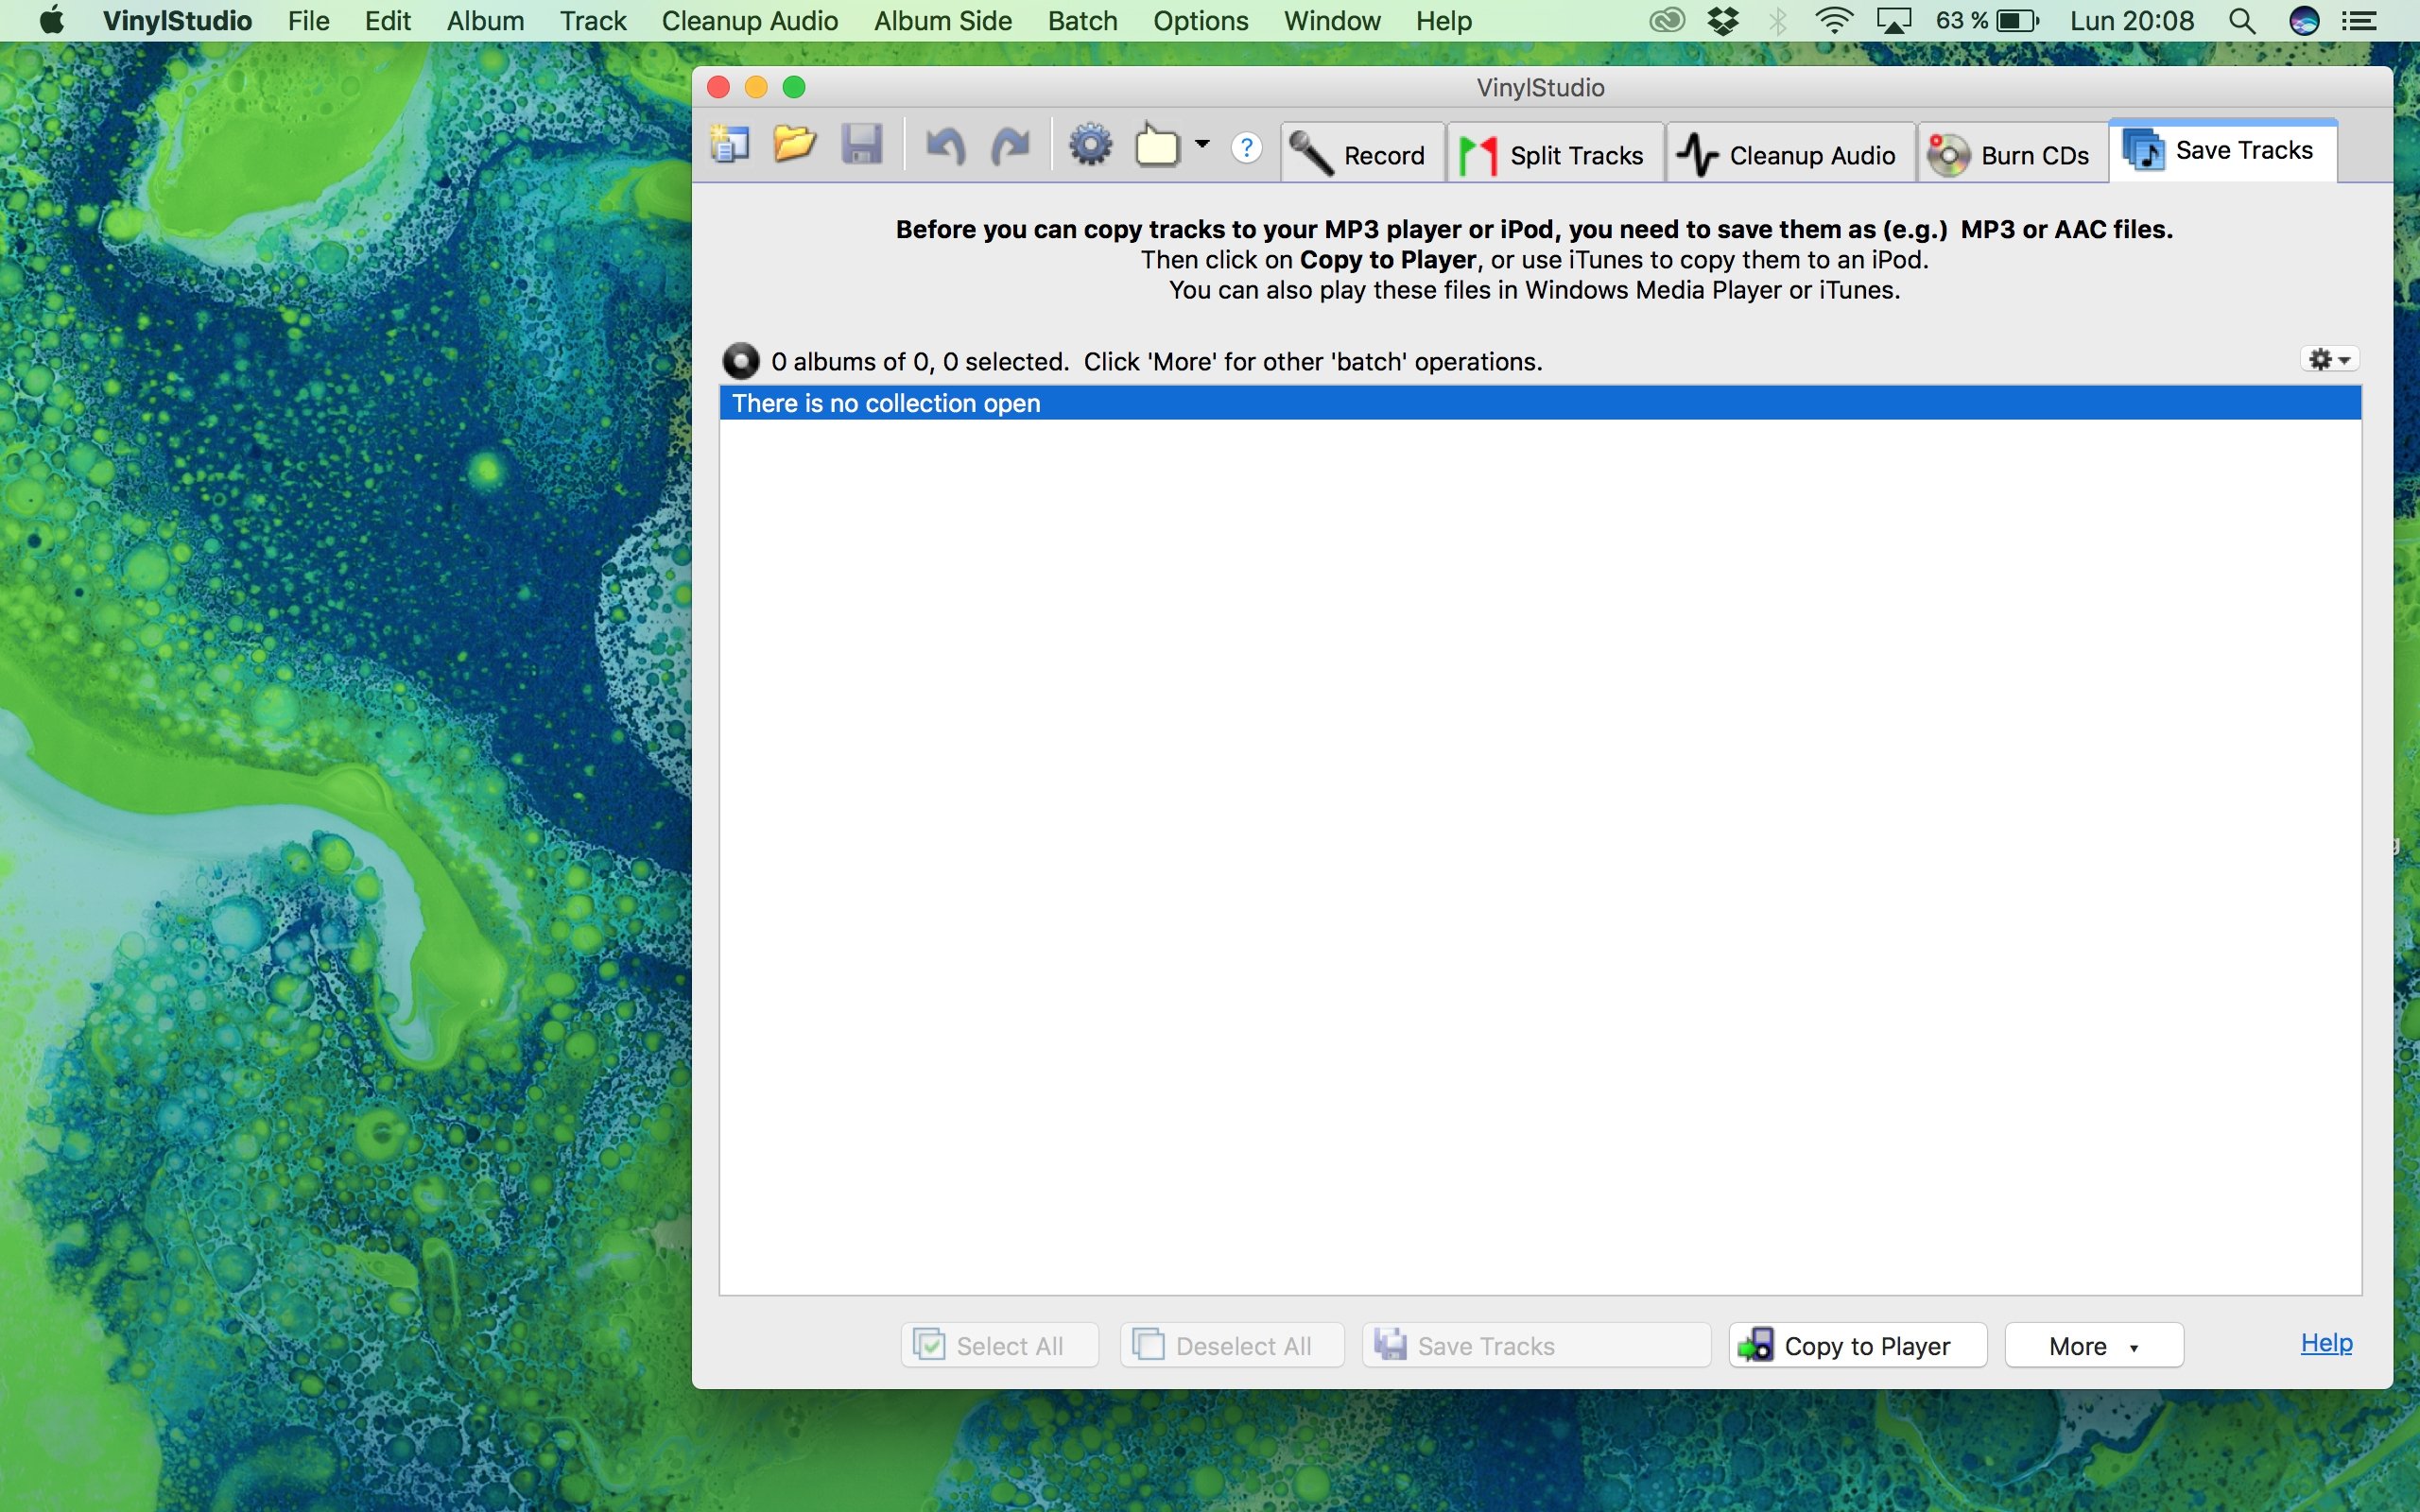This screenshot has height=1512, width=2420.
Task: Open the Album menu in menu bar
Action: [483, 21]
